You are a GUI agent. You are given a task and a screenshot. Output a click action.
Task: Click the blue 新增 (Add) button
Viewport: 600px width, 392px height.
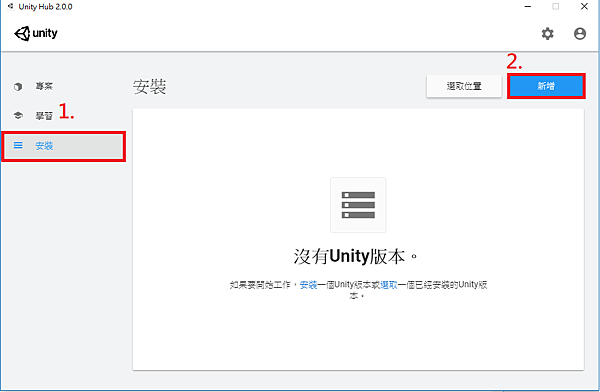(546, 86)
